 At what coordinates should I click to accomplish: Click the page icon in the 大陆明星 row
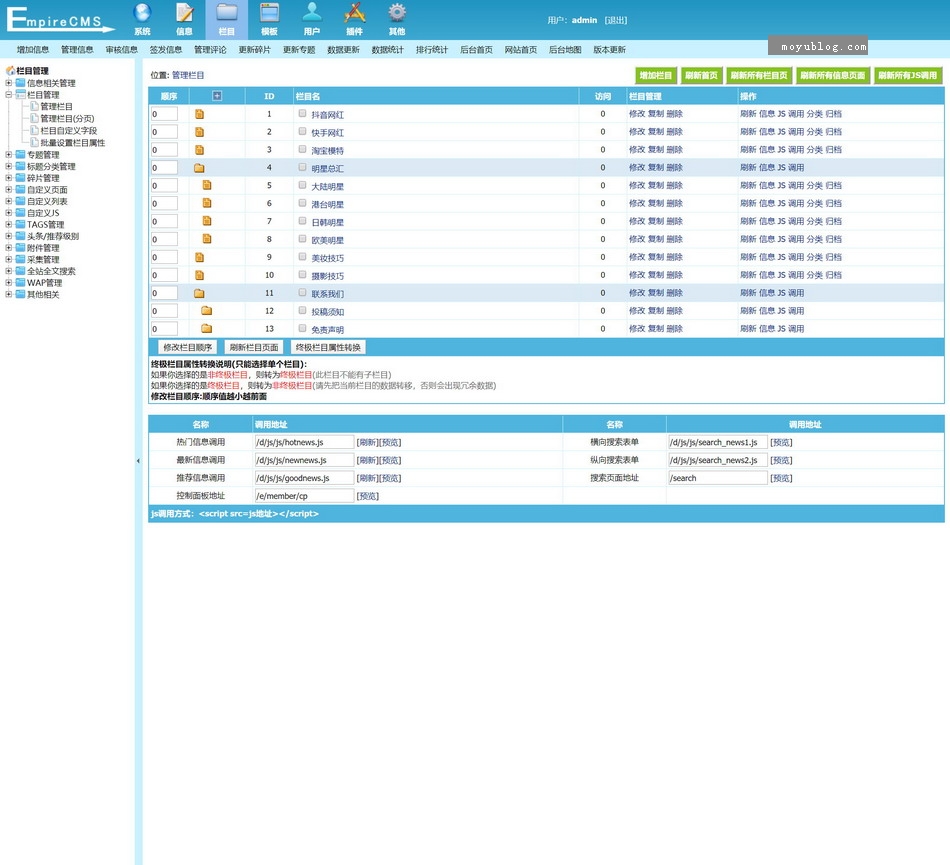click(207, 185)
